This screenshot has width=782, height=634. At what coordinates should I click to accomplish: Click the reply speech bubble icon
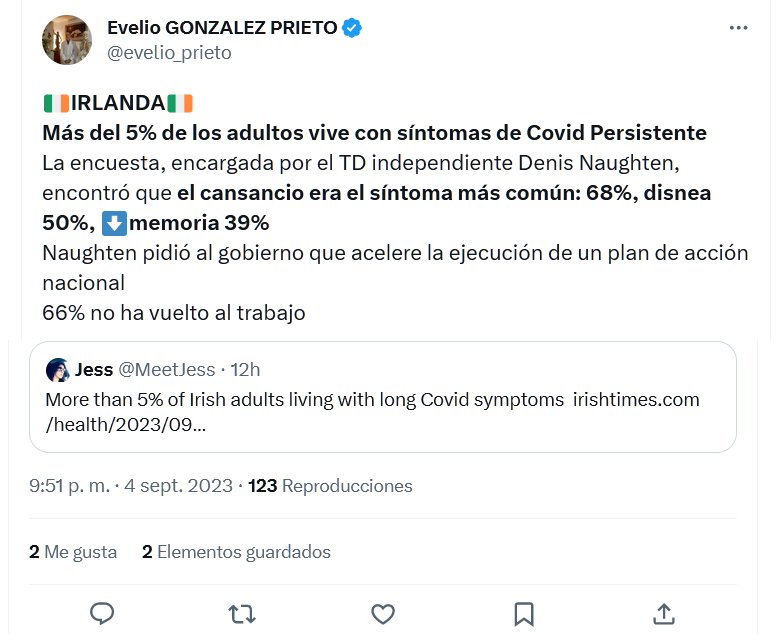point(102,612)
